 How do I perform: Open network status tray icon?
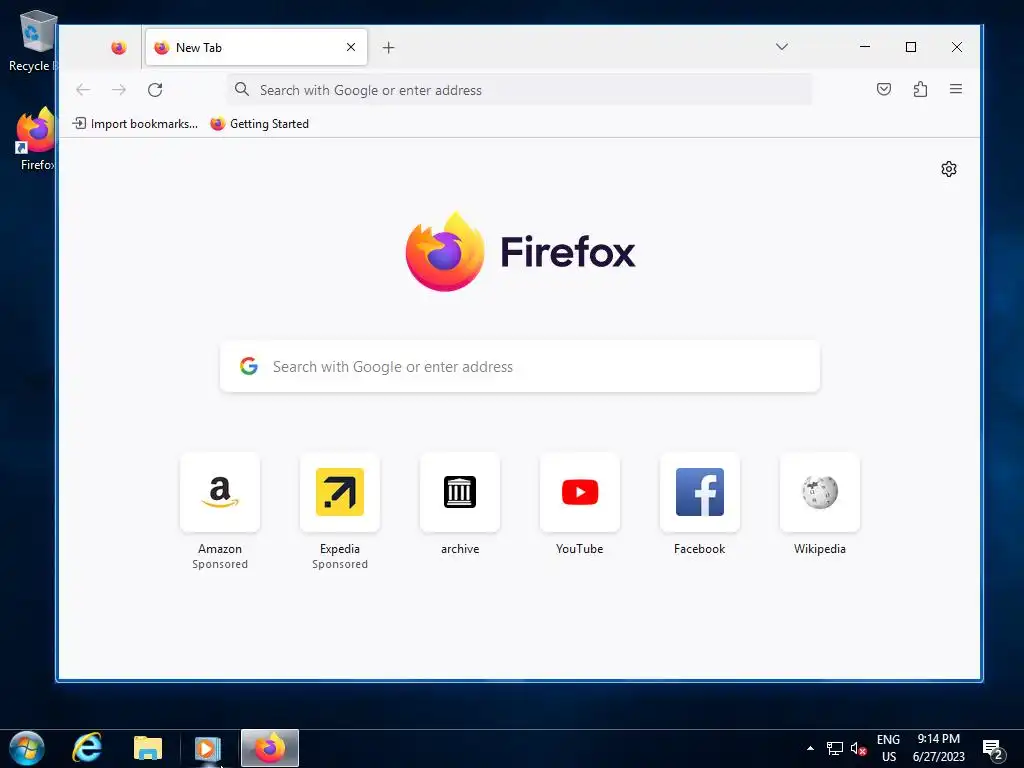835,748
